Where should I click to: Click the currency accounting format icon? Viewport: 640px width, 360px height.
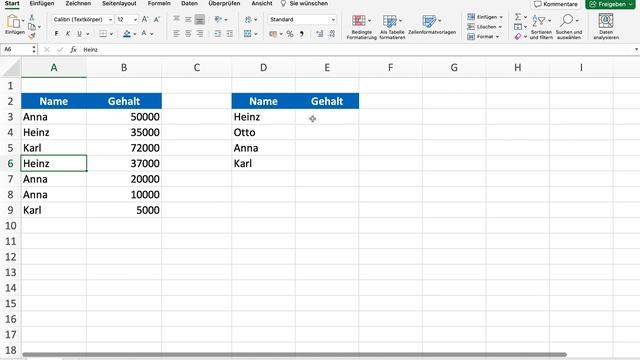tap(273, 34)
